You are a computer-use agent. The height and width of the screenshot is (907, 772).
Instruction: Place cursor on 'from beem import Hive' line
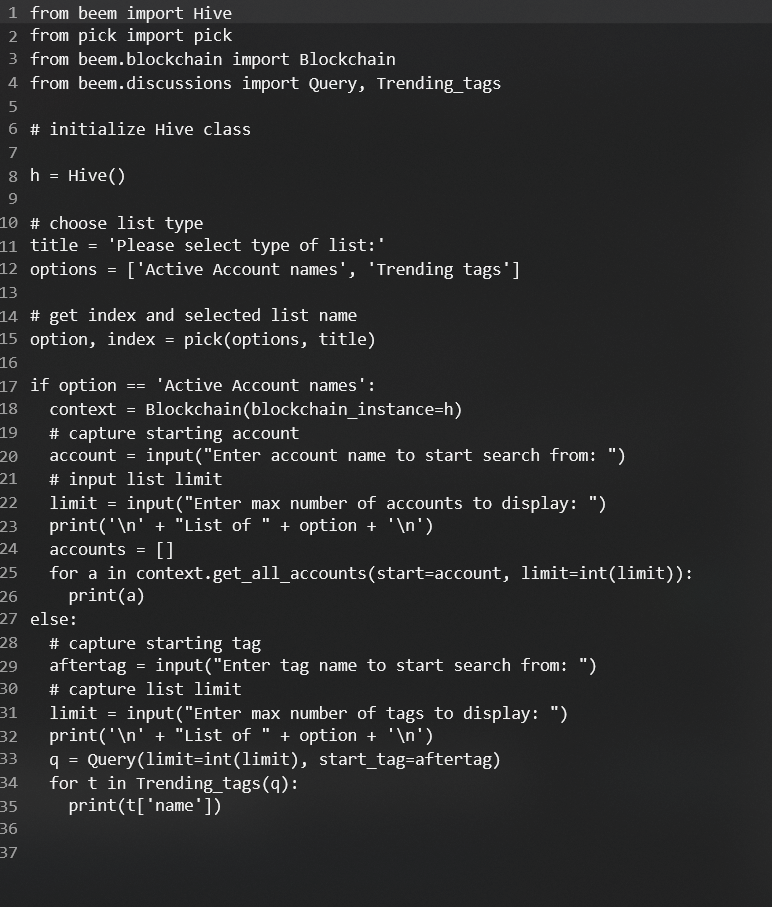click(131, 13)
